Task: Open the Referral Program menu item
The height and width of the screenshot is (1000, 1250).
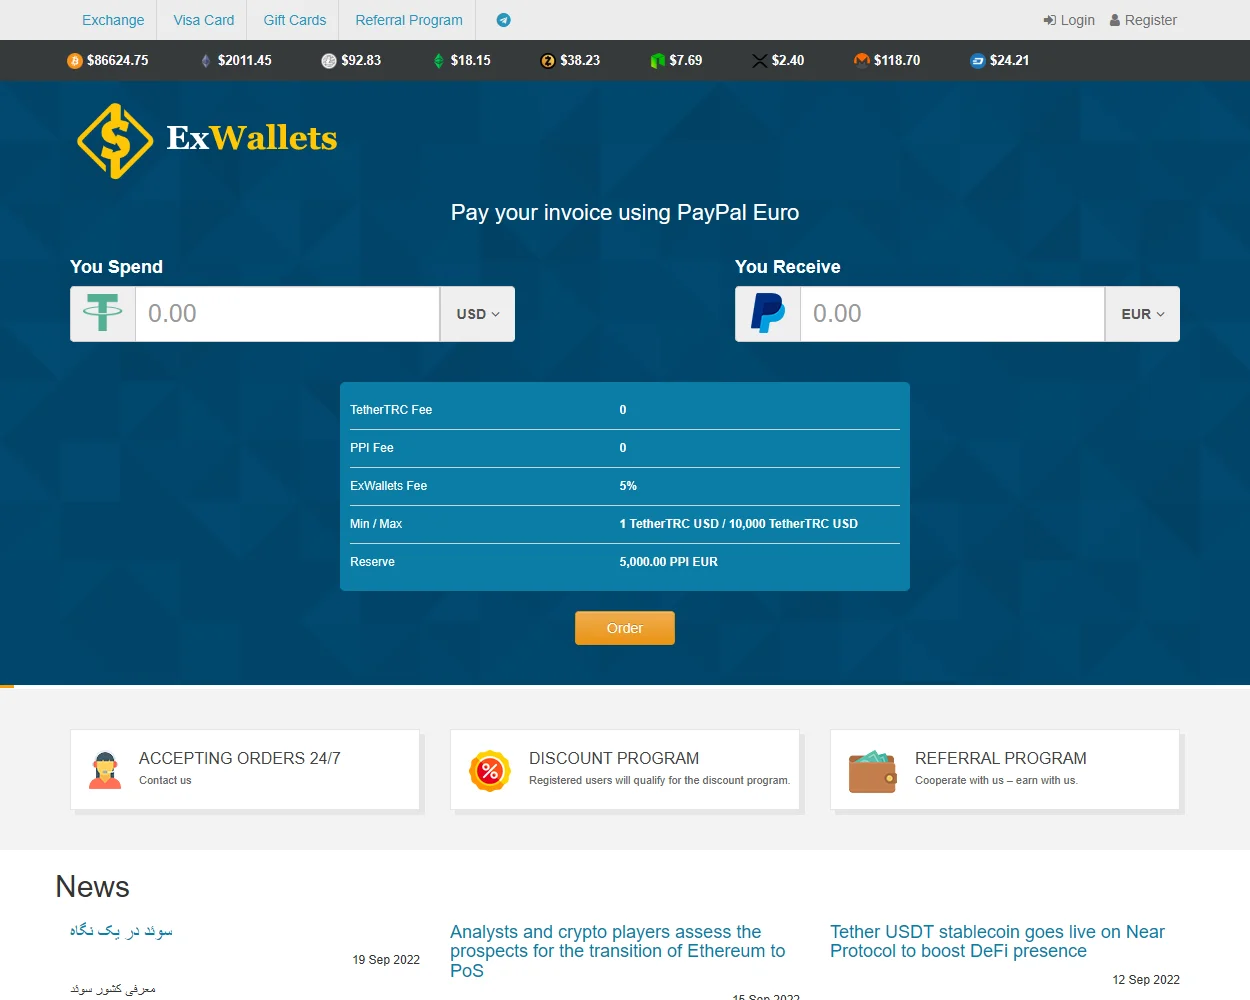Action: point(409,20)
